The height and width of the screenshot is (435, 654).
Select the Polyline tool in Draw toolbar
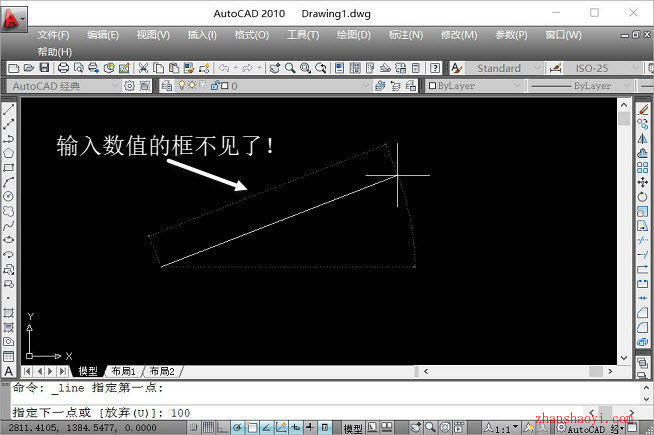coord(8,124)
